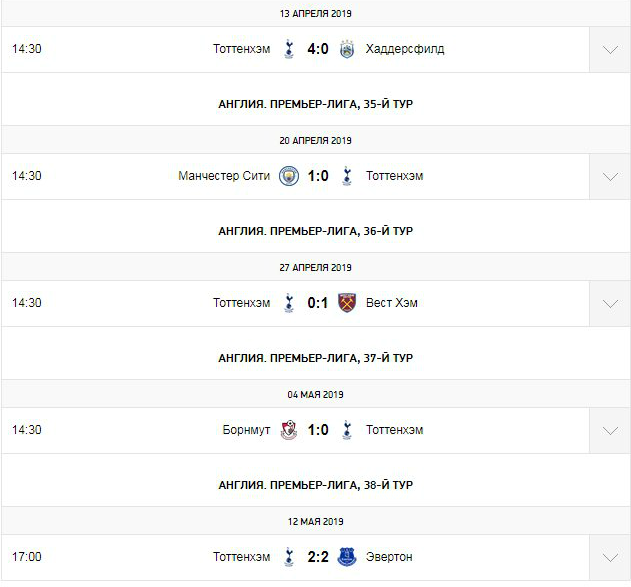Click the Manchester City club crest

point(288,176)
